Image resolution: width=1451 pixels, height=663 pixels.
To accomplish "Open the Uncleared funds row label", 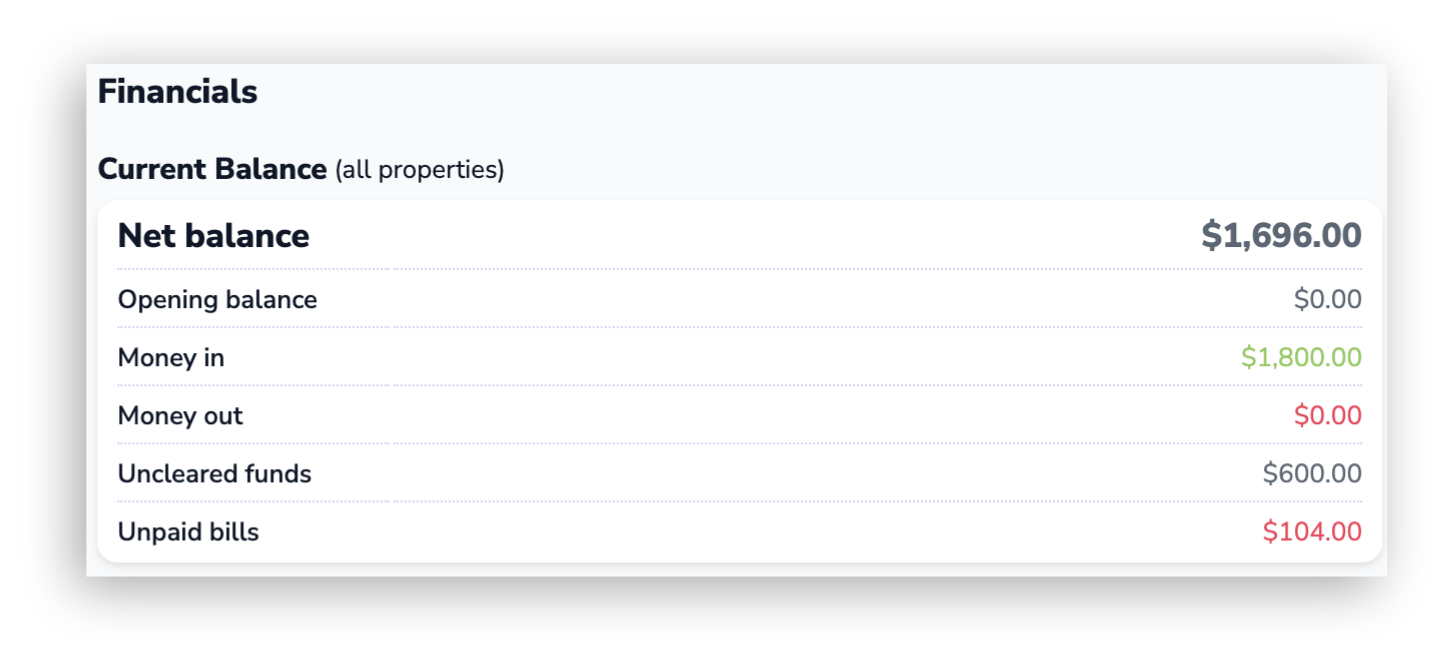I will (214, 473).
